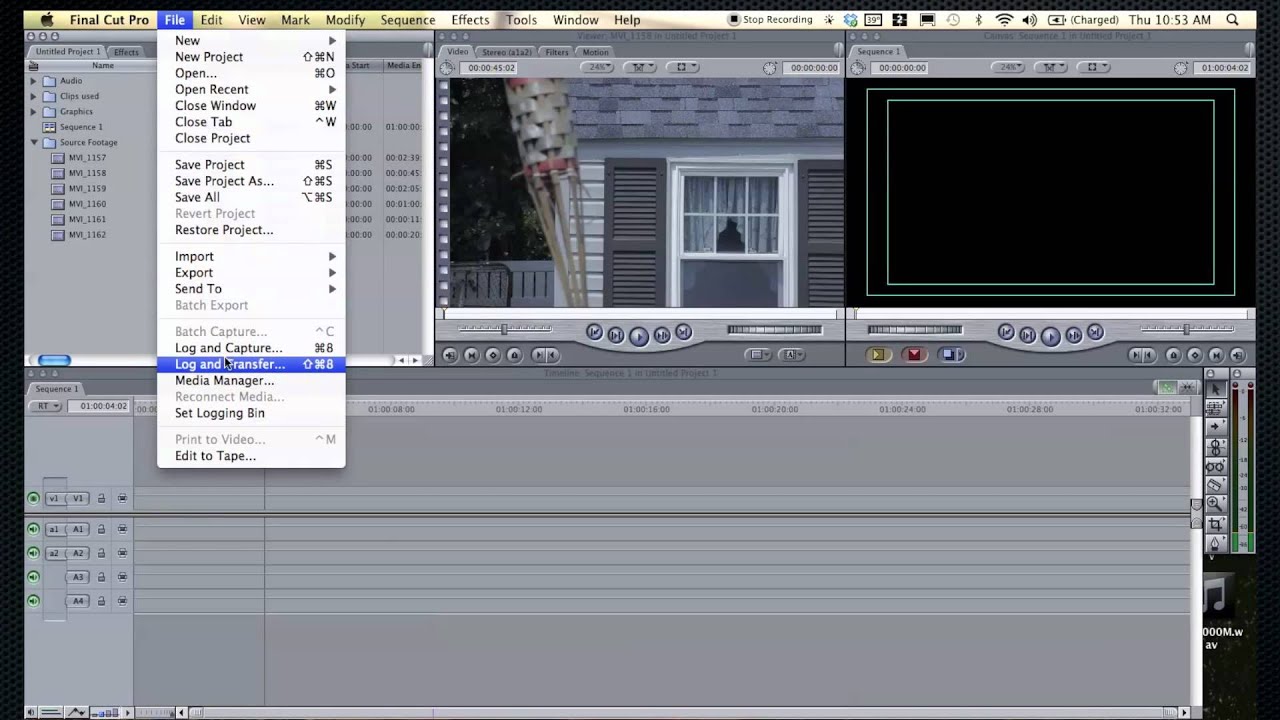Viewport: 1280px width, 720px height.
Task: Toggle A2 track audible control
Action: tap(33, 553)
